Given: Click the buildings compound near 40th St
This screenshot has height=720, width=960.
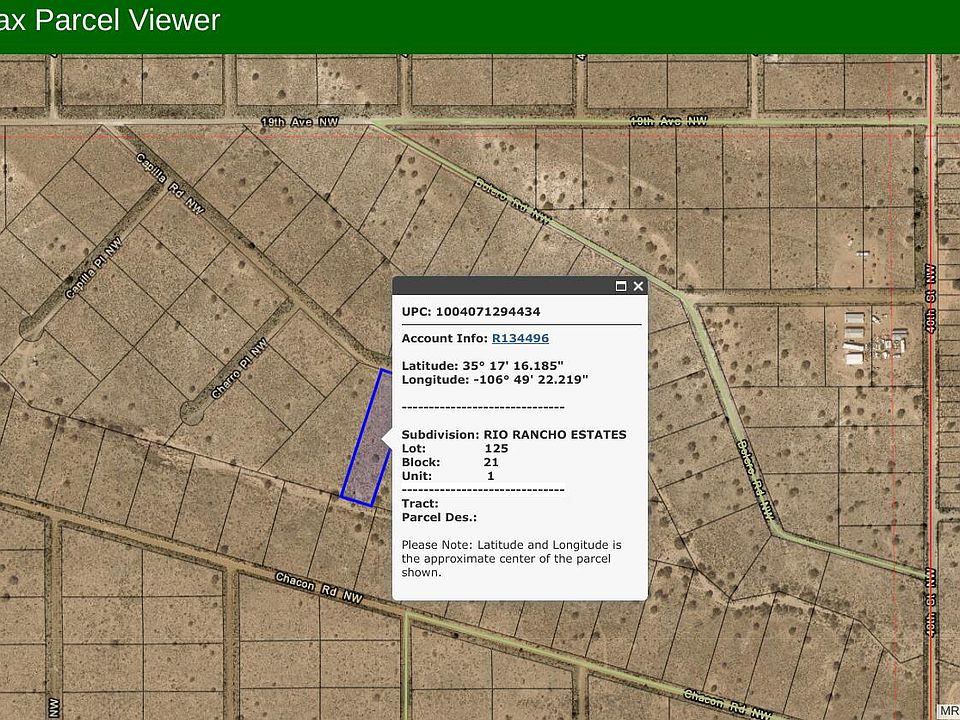Looking at the screenshot, I should tap(876, 340).
